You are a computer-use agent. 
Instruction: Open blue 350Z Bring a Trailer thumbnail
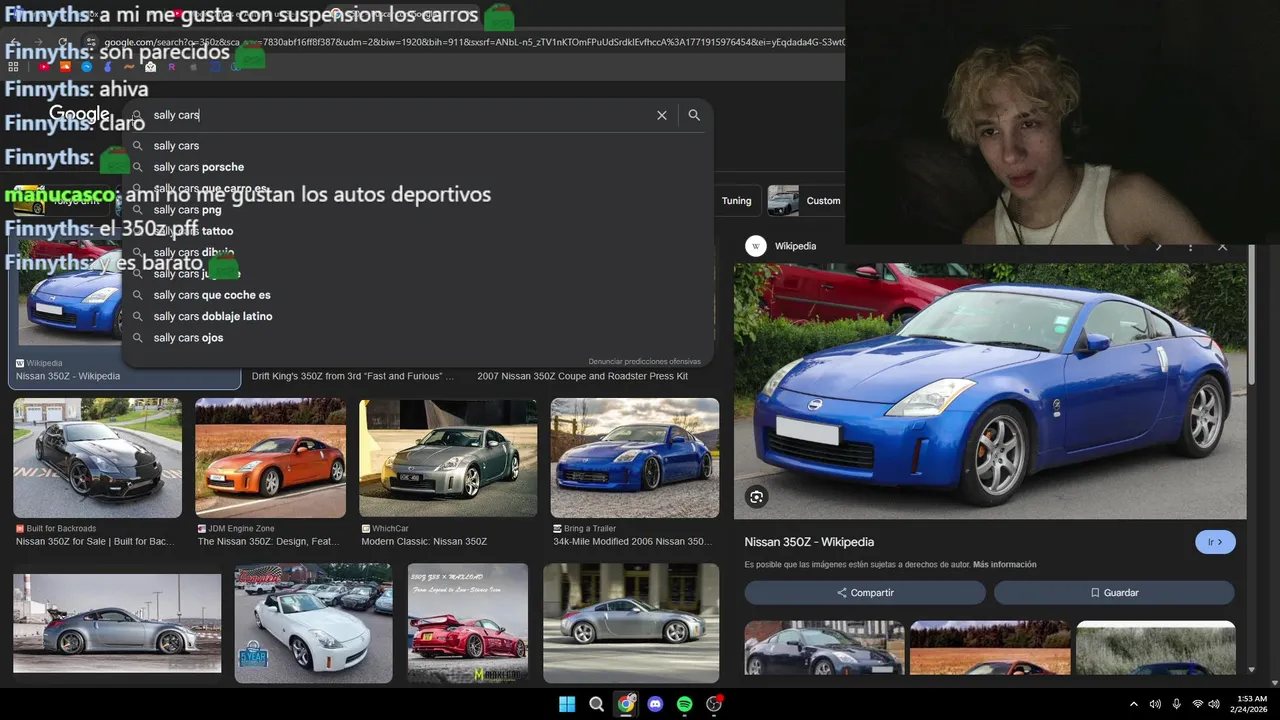click(635, 458)
